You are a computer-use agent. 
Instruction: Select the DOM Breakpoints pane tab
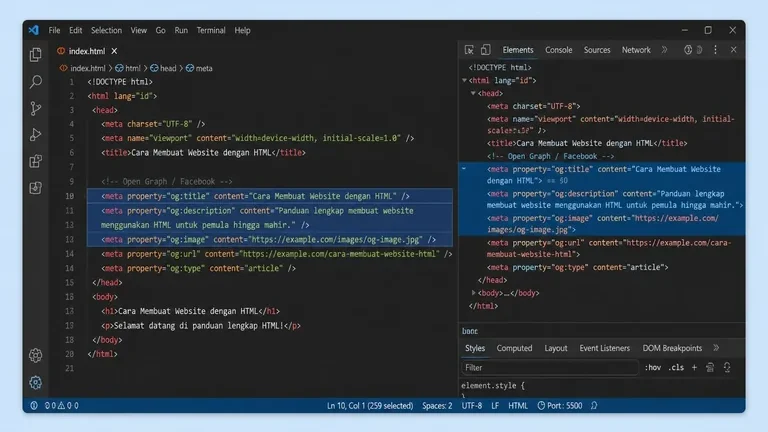[x=672, y=348]
